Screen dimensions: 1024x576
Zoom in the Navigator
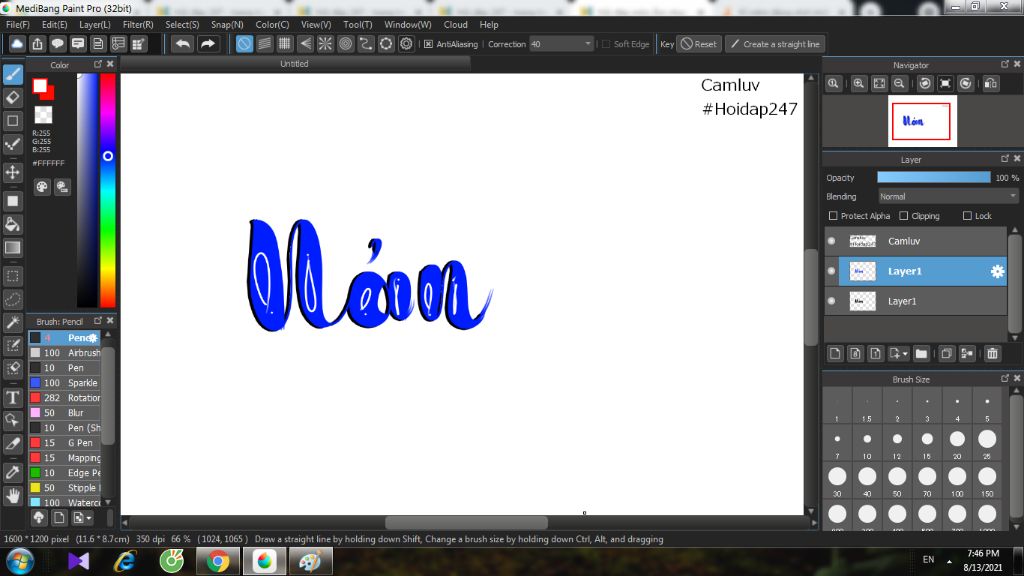[859, 84]
